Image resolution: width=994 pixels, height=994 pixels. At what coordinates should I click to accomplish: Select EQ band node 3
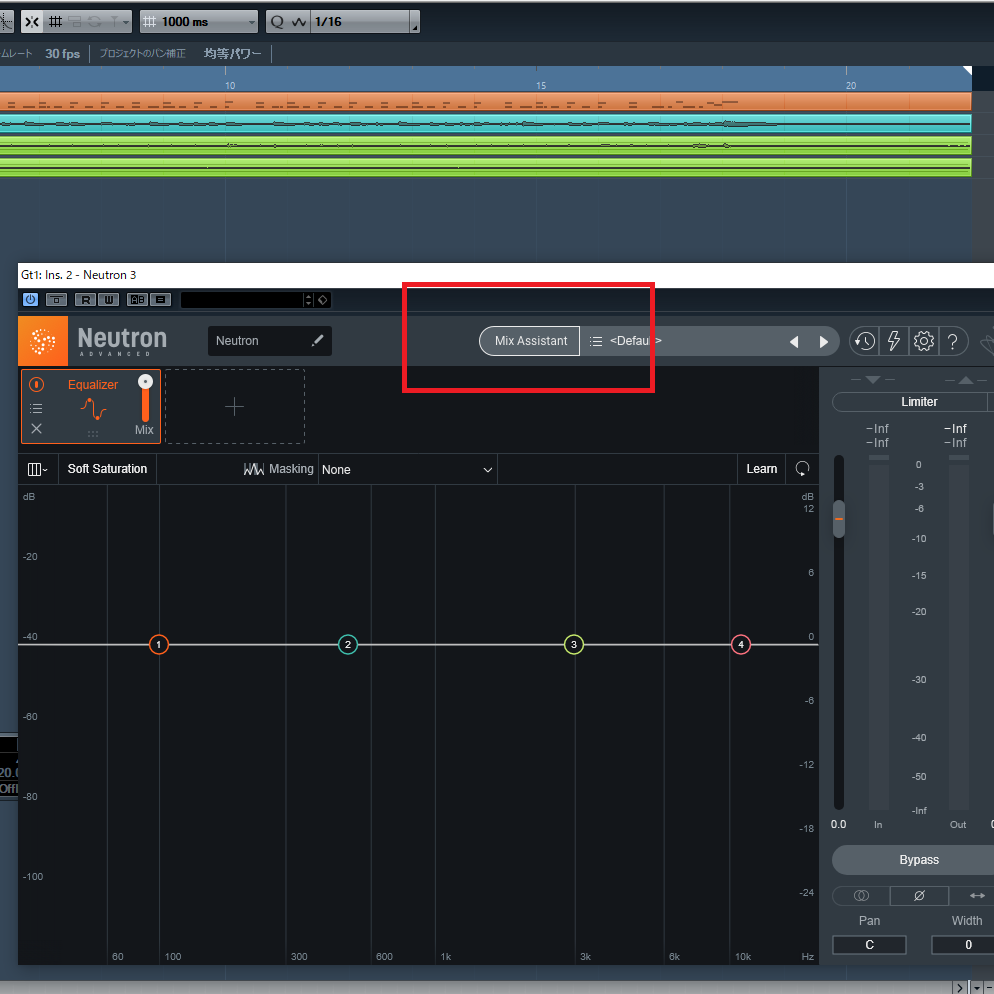(x=574, y=645)
